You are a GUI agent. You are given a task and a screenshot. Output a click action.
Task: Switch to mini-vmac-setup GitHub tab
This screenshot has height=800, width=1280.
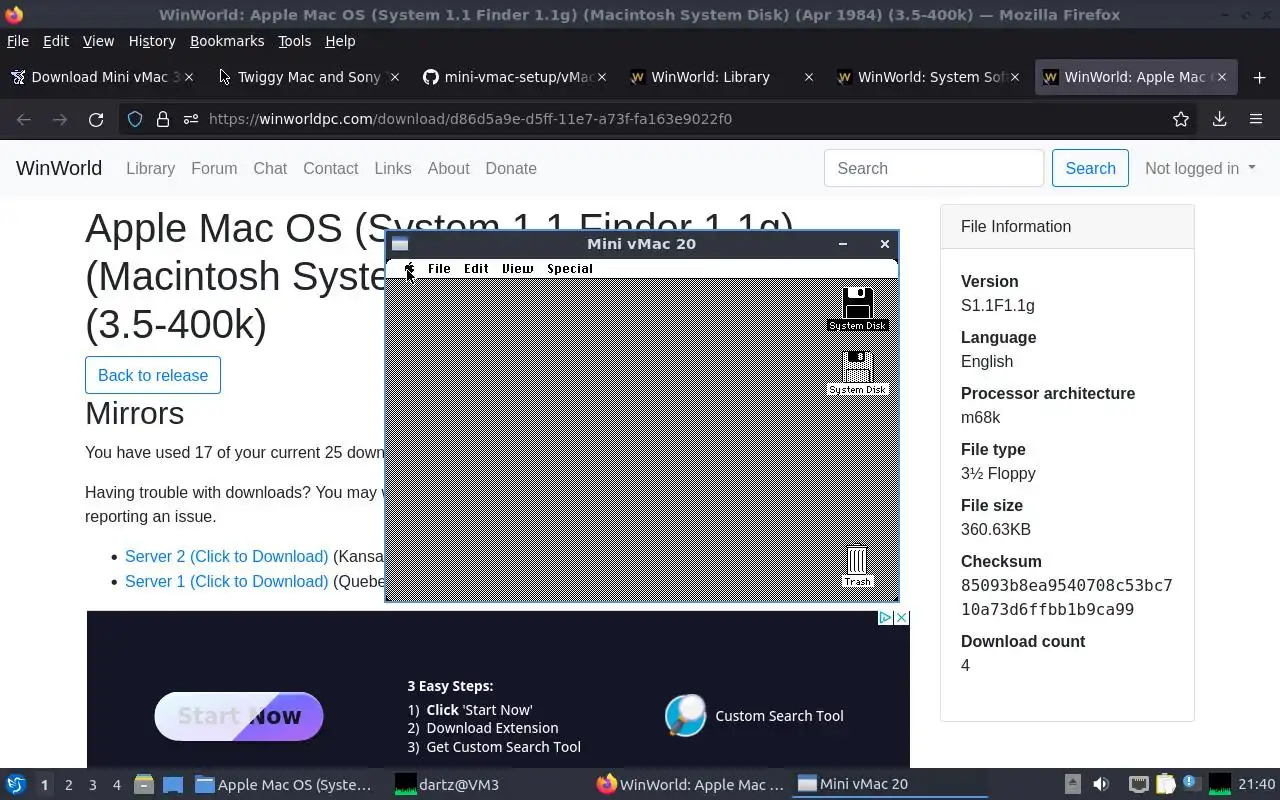[515, 77]
